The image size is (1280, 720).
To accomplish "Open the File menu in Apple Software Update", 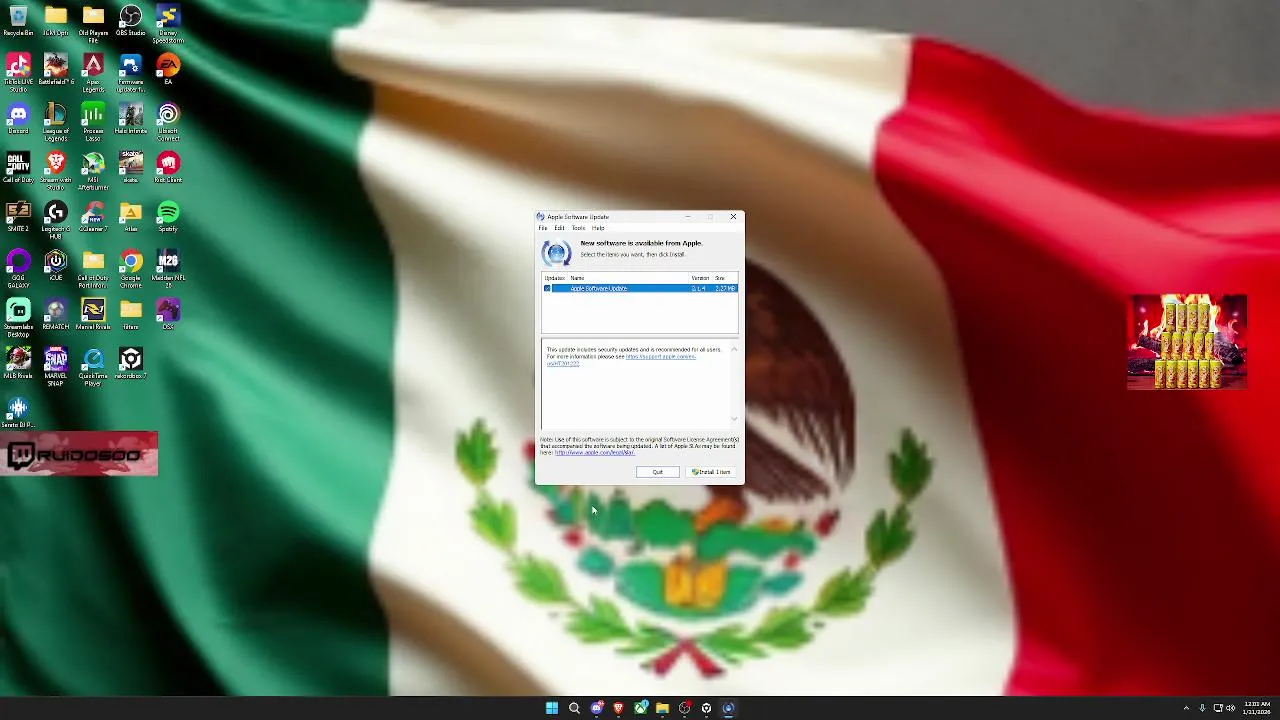I will (543, 228).
